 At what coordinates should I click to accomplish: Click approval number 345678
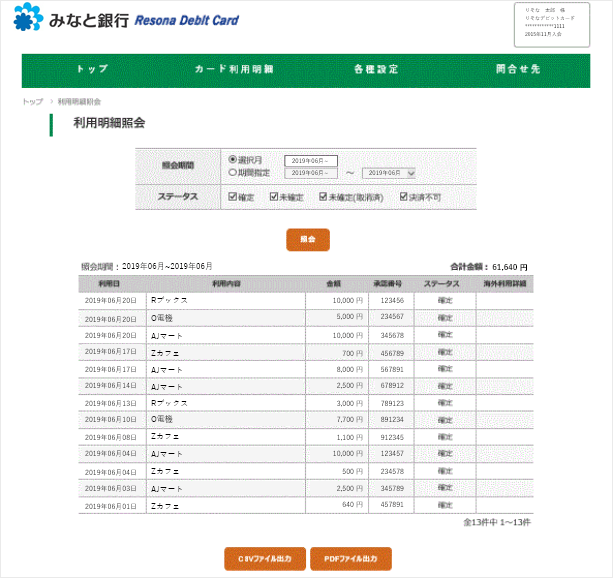tap(392, 336)
